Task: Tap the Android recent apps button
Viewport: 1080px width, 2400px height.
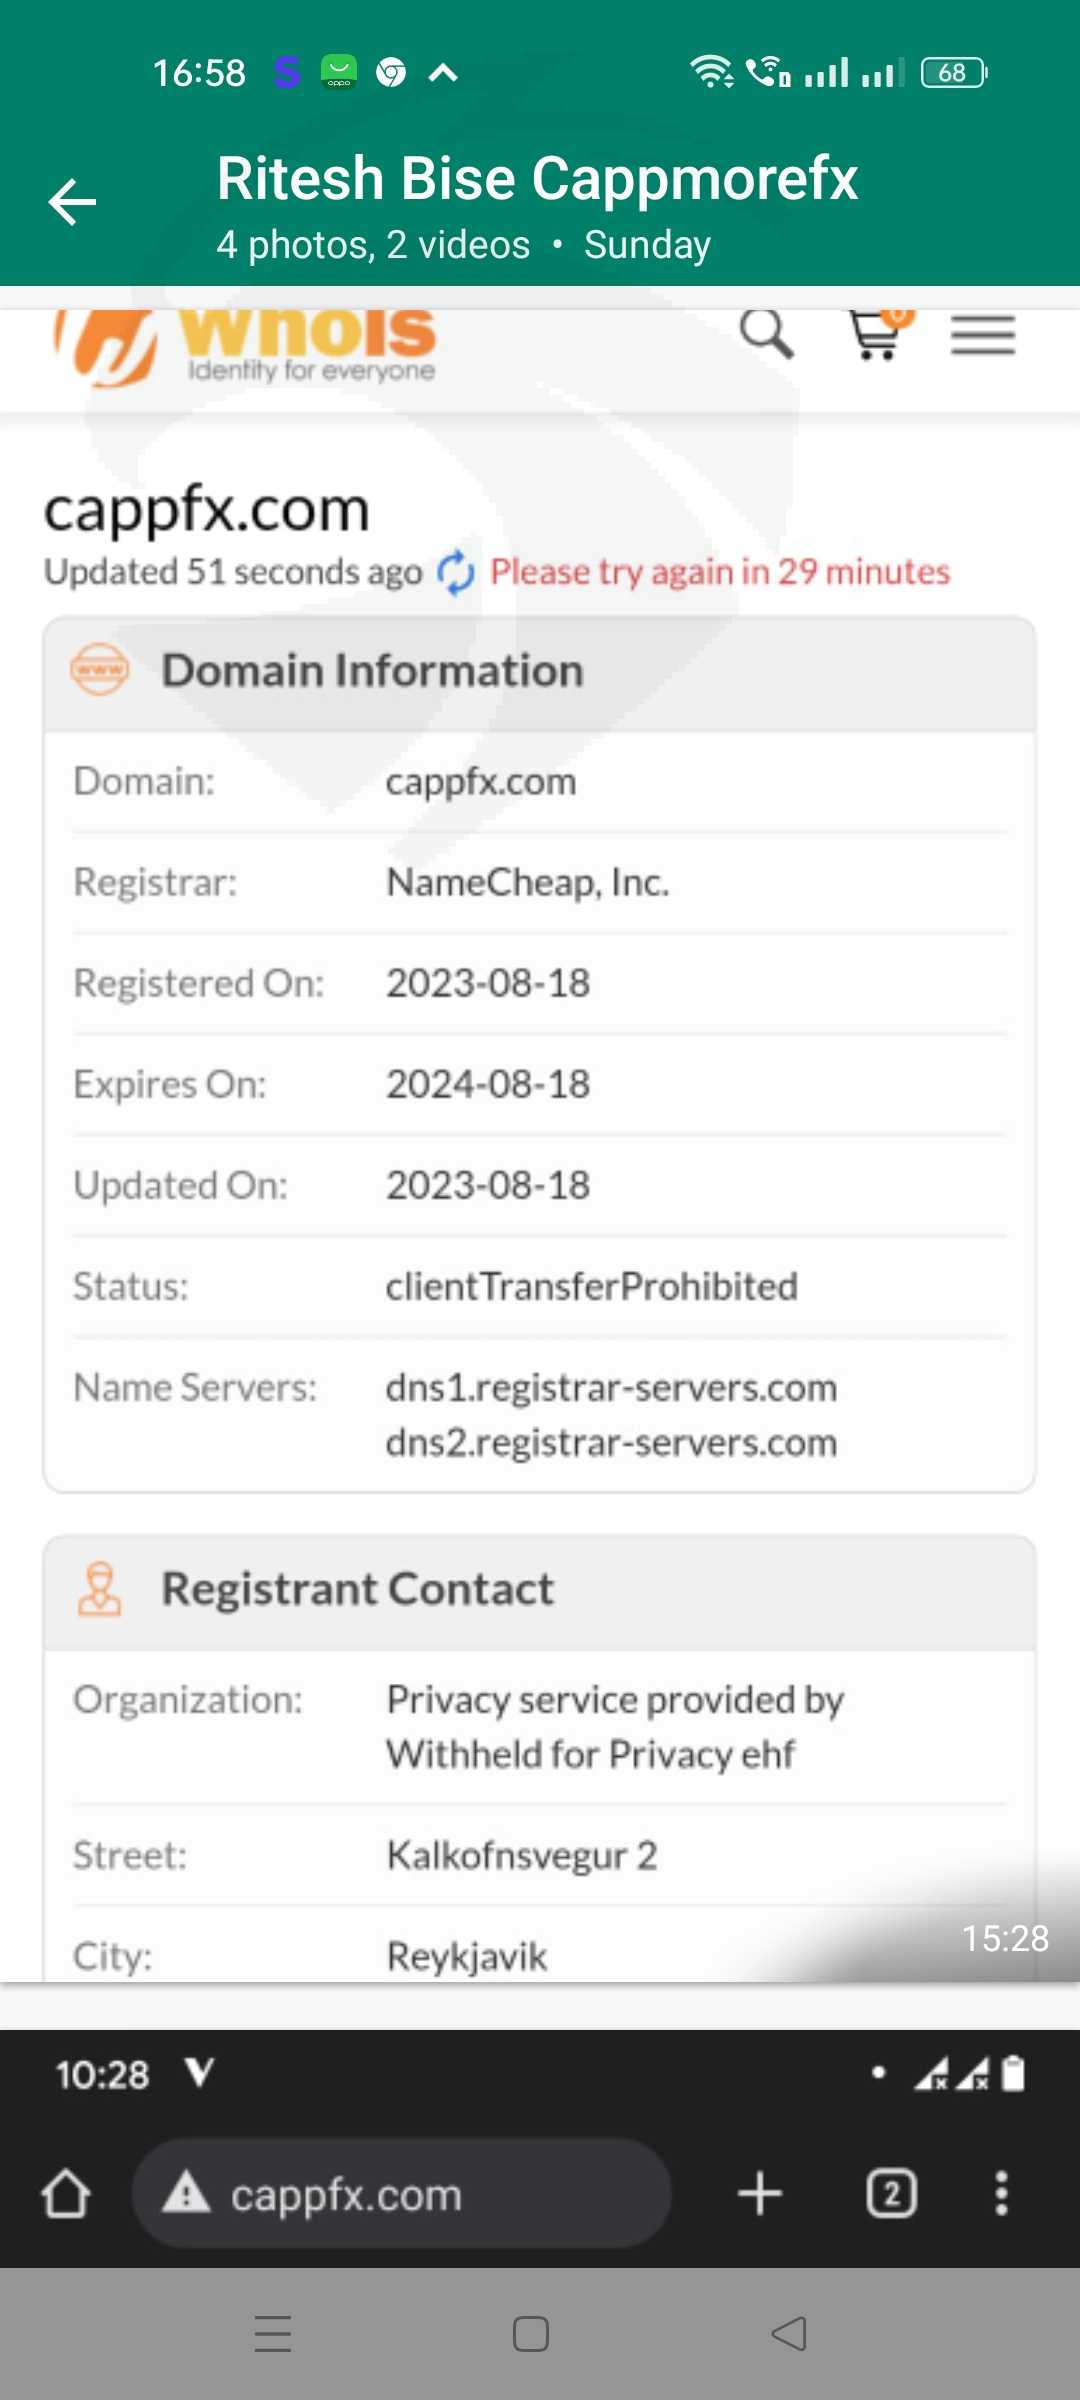Action: [273, 2334]
